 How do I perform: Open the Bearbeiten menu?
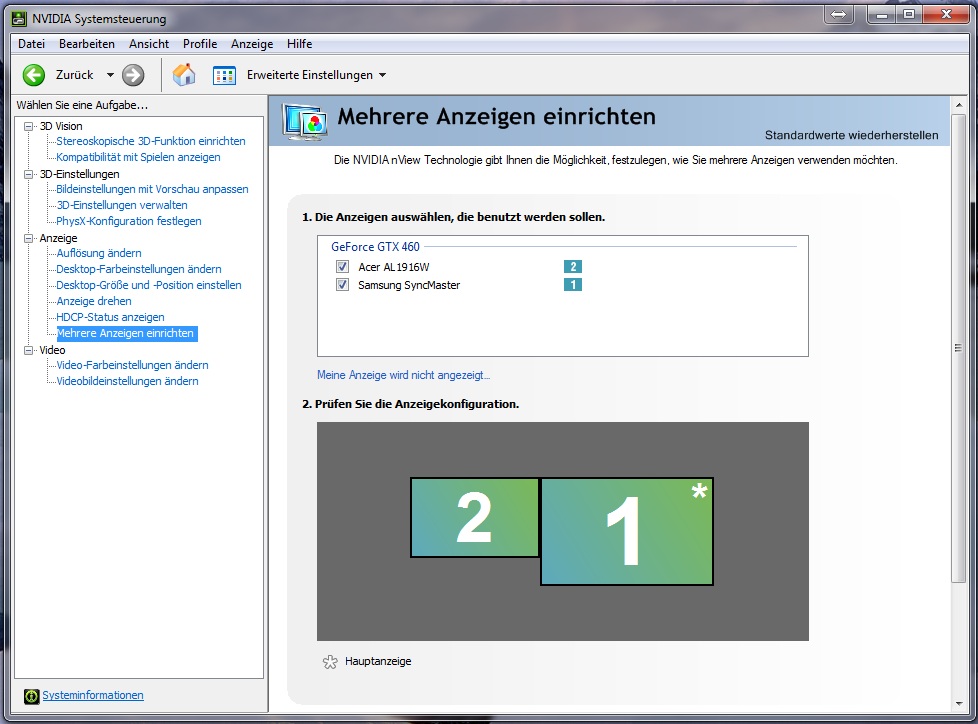pos(87,44)
